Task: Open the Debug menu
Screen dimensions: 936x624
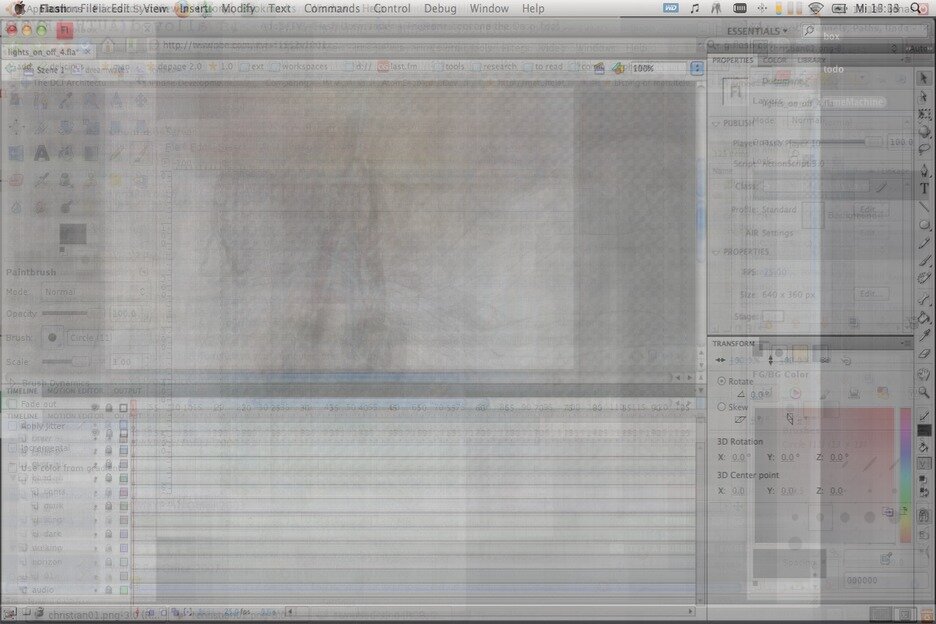Action: coord(440,8)
